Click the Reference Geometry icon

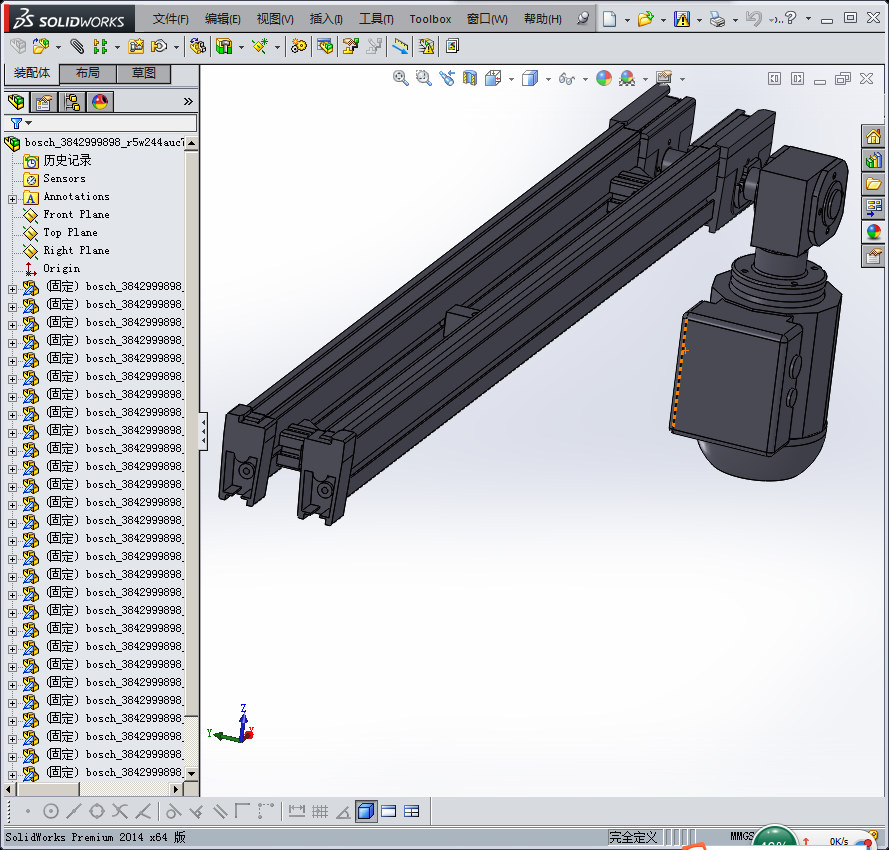260,46
